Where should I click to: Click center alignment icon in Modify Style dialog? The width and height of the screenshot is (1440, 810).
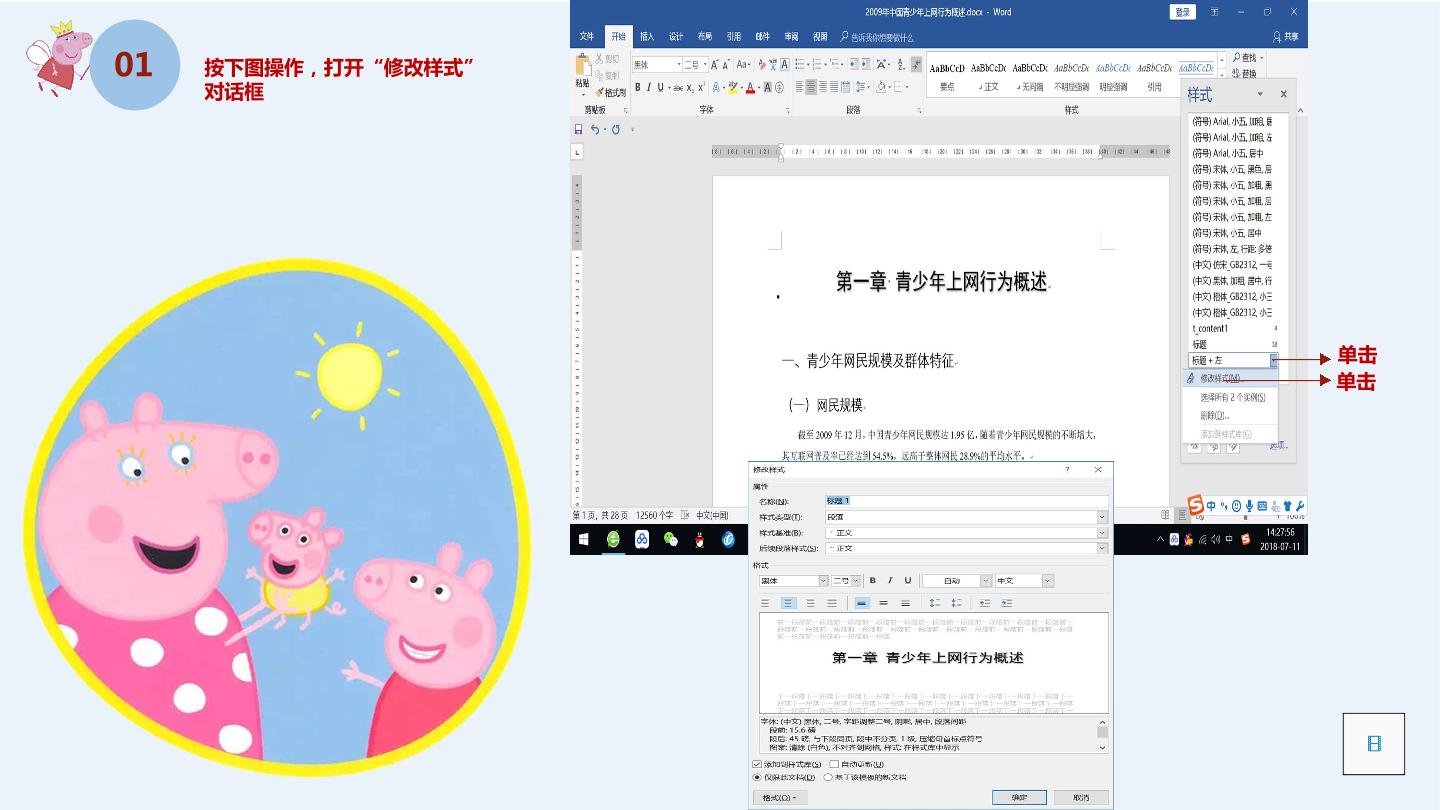click(x=788, y=603)
